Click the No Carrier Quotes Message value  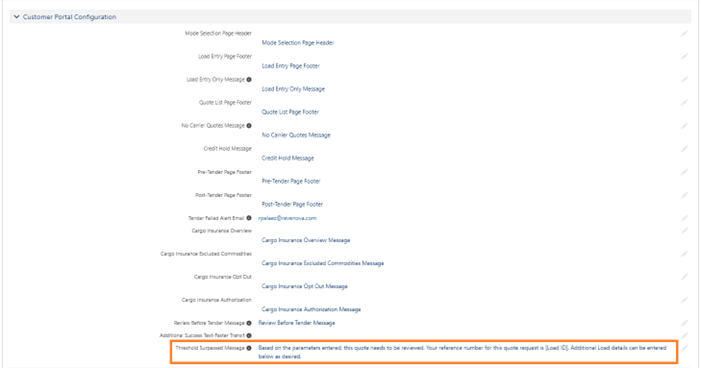tap(296, 135)
